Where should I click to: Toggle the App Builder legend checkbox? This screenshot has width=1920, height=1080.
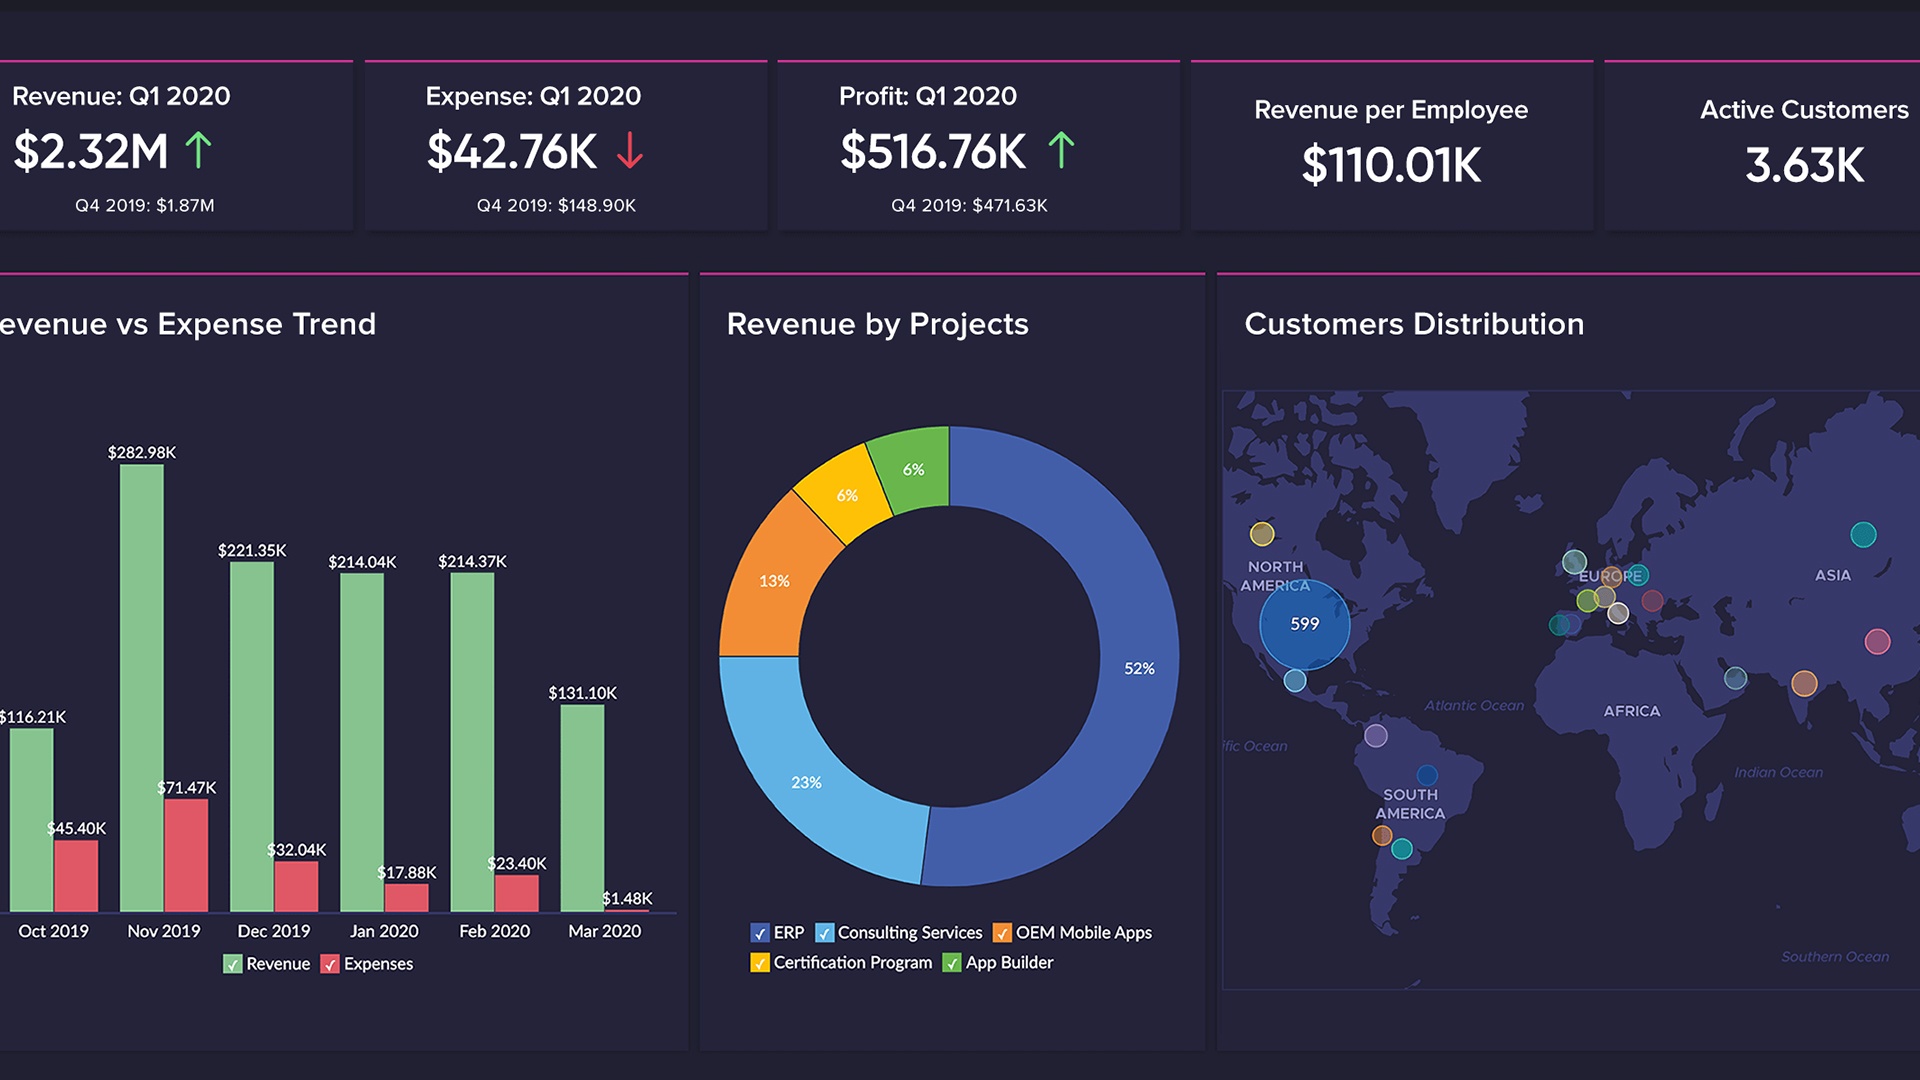[952, 963]
